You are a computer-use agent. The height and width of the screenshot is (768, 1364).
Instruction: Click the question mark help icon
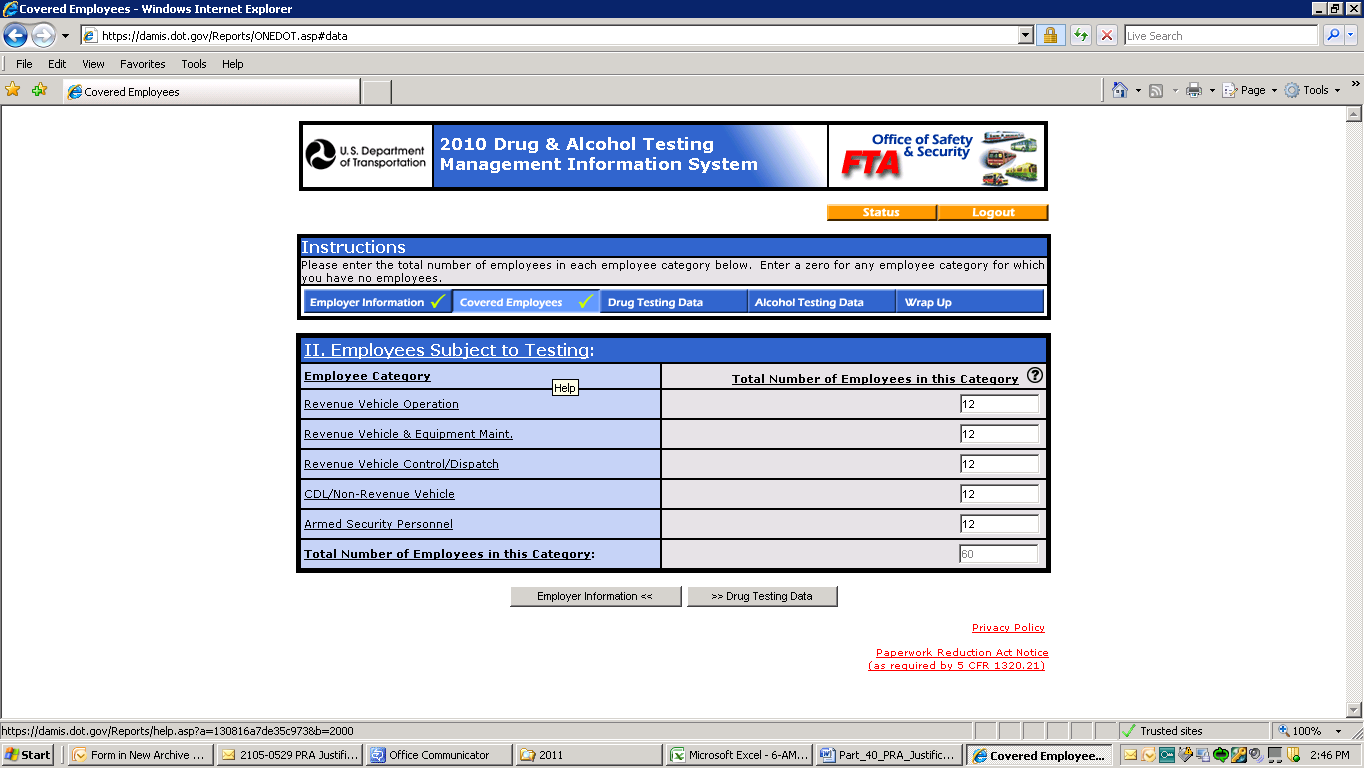tap(1035, 376)
